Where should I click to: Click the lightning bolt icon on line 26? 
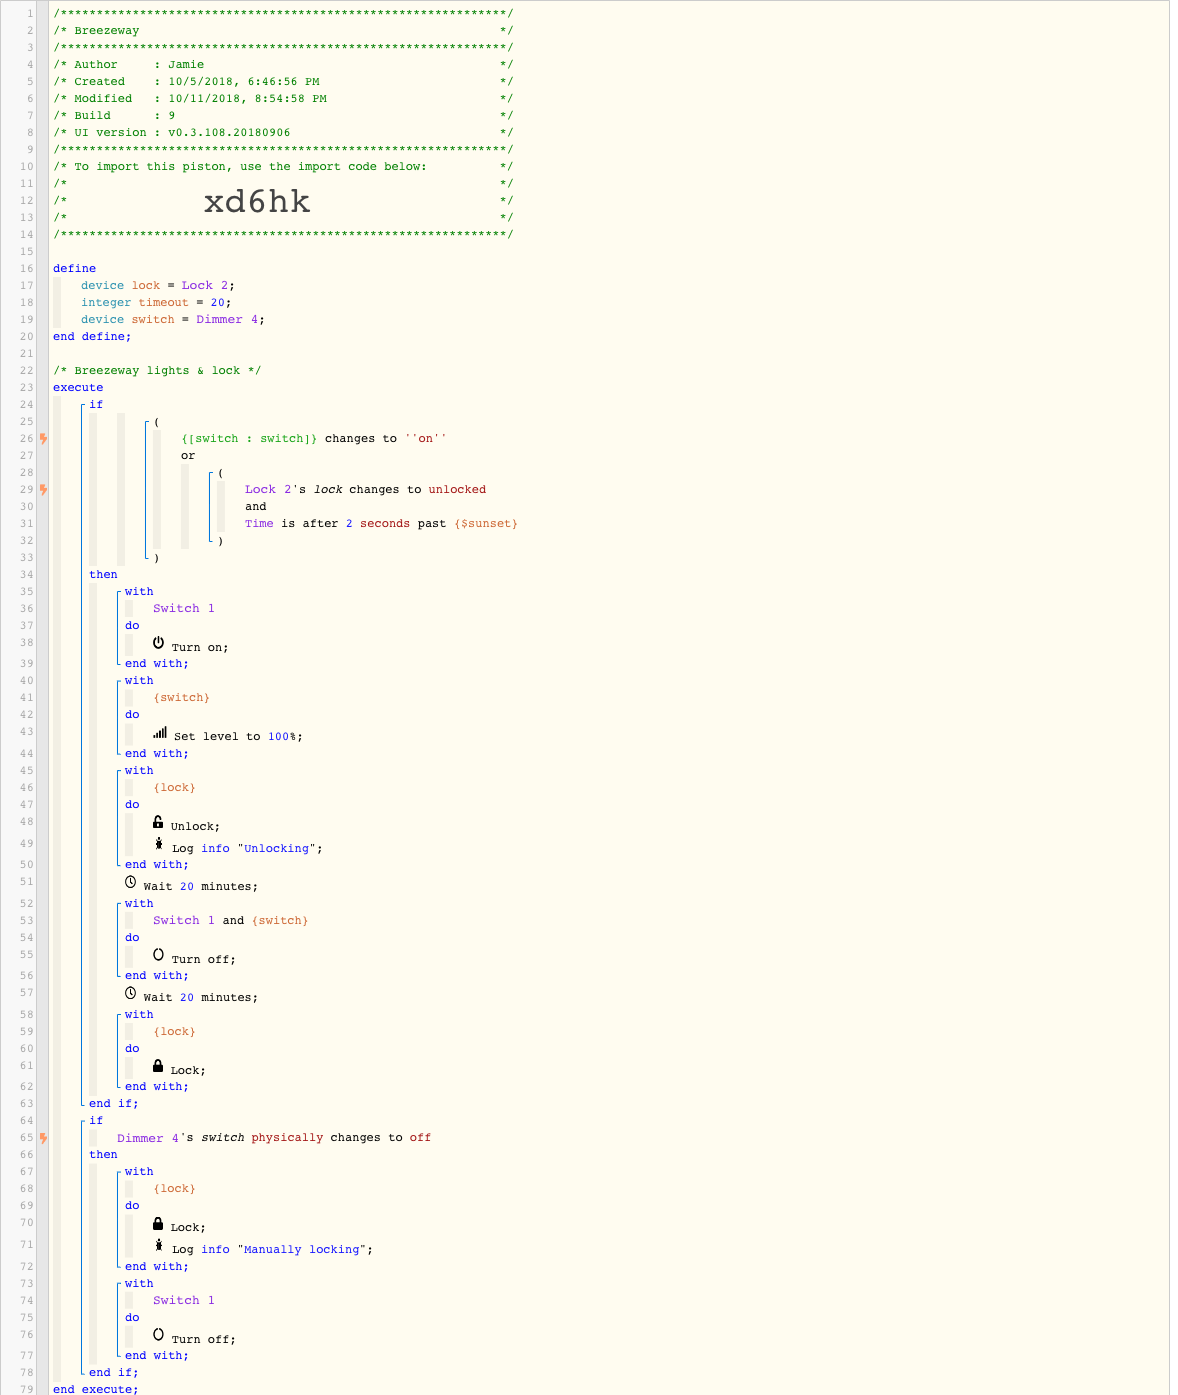[x=43, y=438]
